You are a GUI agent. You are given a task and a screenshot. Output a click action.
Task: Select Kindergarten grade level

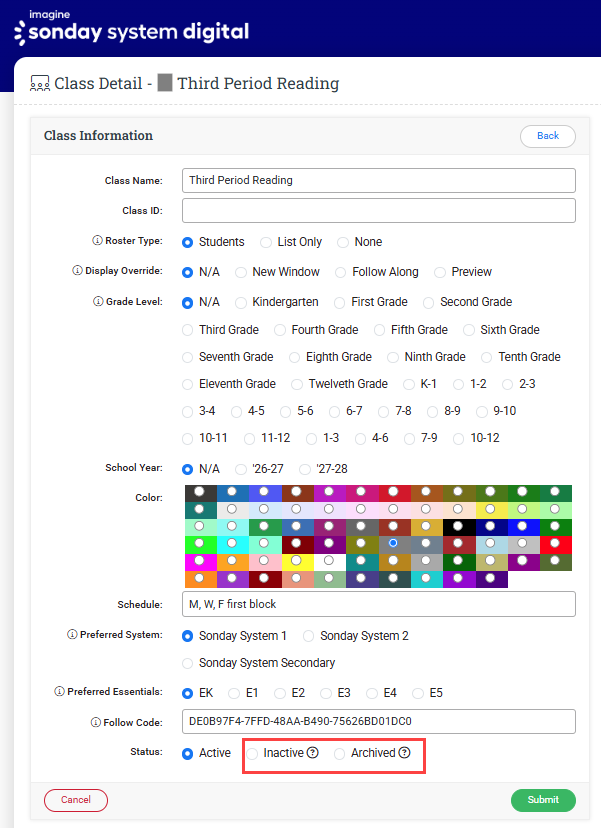pos(240,303)
